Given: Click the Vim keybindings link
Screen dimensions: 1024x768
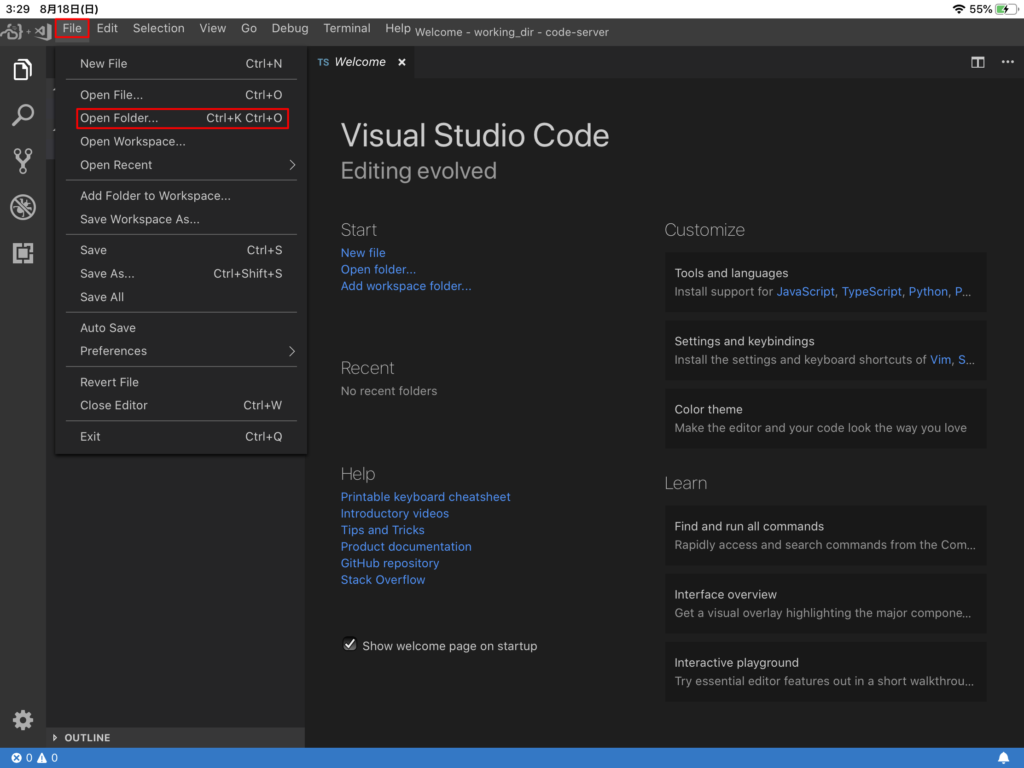Looking at the screenshot, I should (x=940, y=360).
